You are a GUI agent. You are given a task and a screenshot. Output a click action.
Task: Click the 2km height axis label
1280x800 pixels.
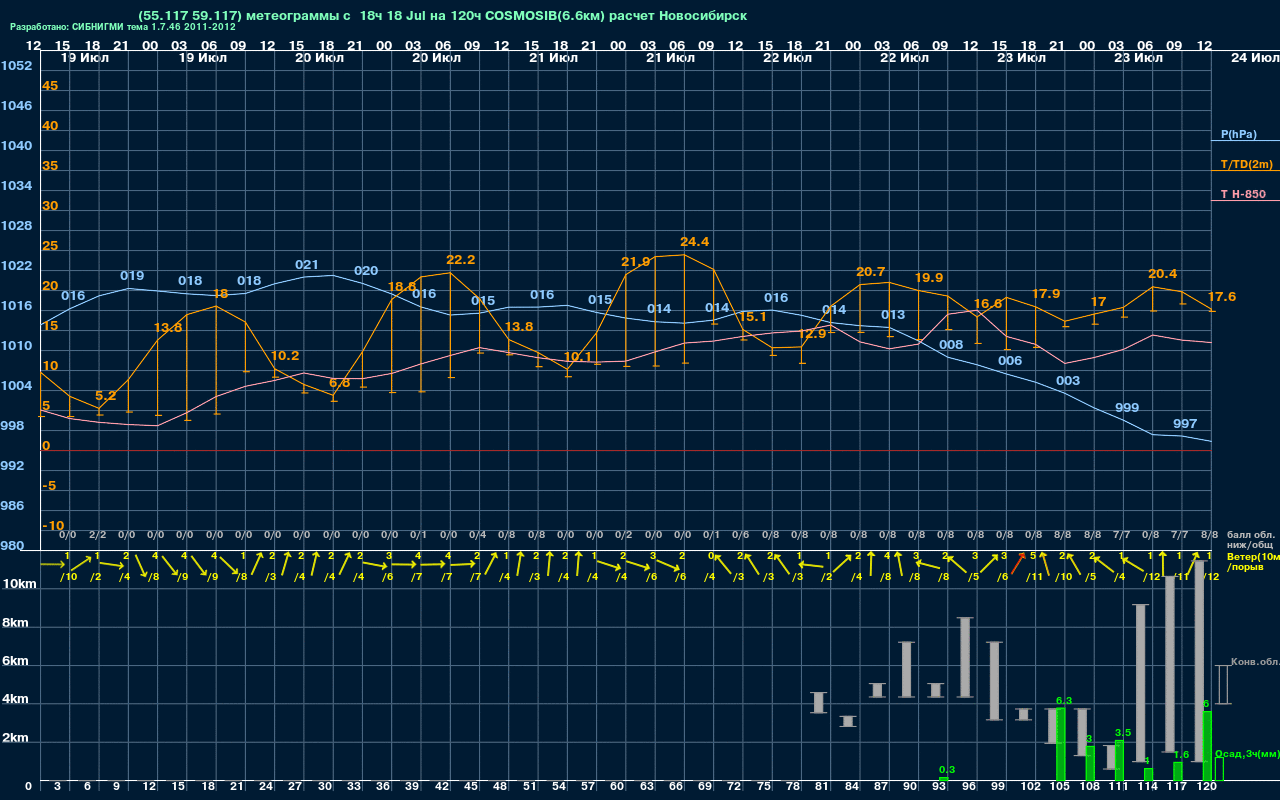click(x=16, y=739)
